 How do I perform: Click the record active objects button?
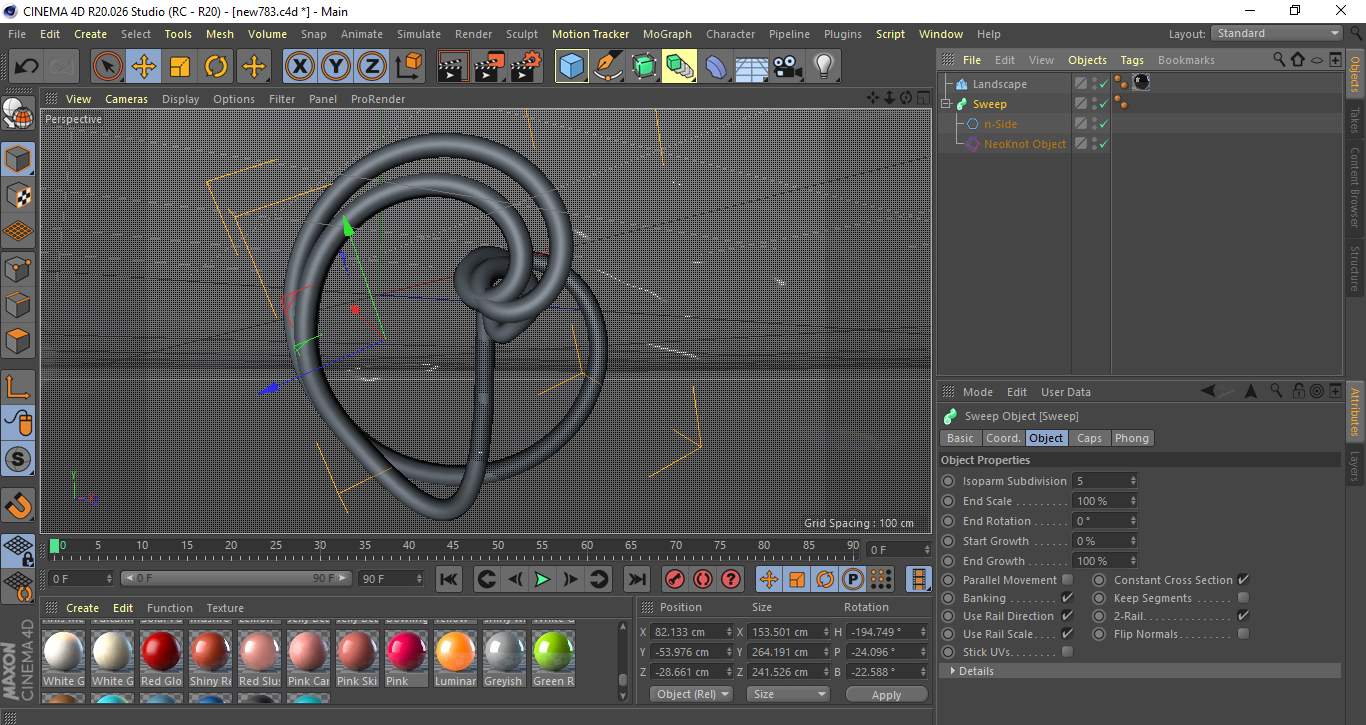pyautogui.click(x=675, y=579)
